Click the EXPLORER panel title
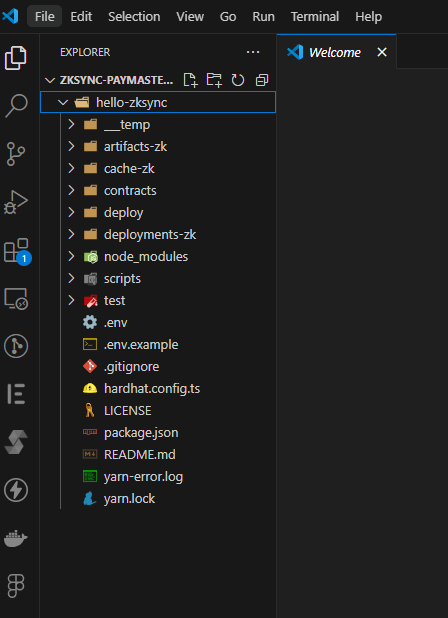448x618 pixels. click(85, 52)
